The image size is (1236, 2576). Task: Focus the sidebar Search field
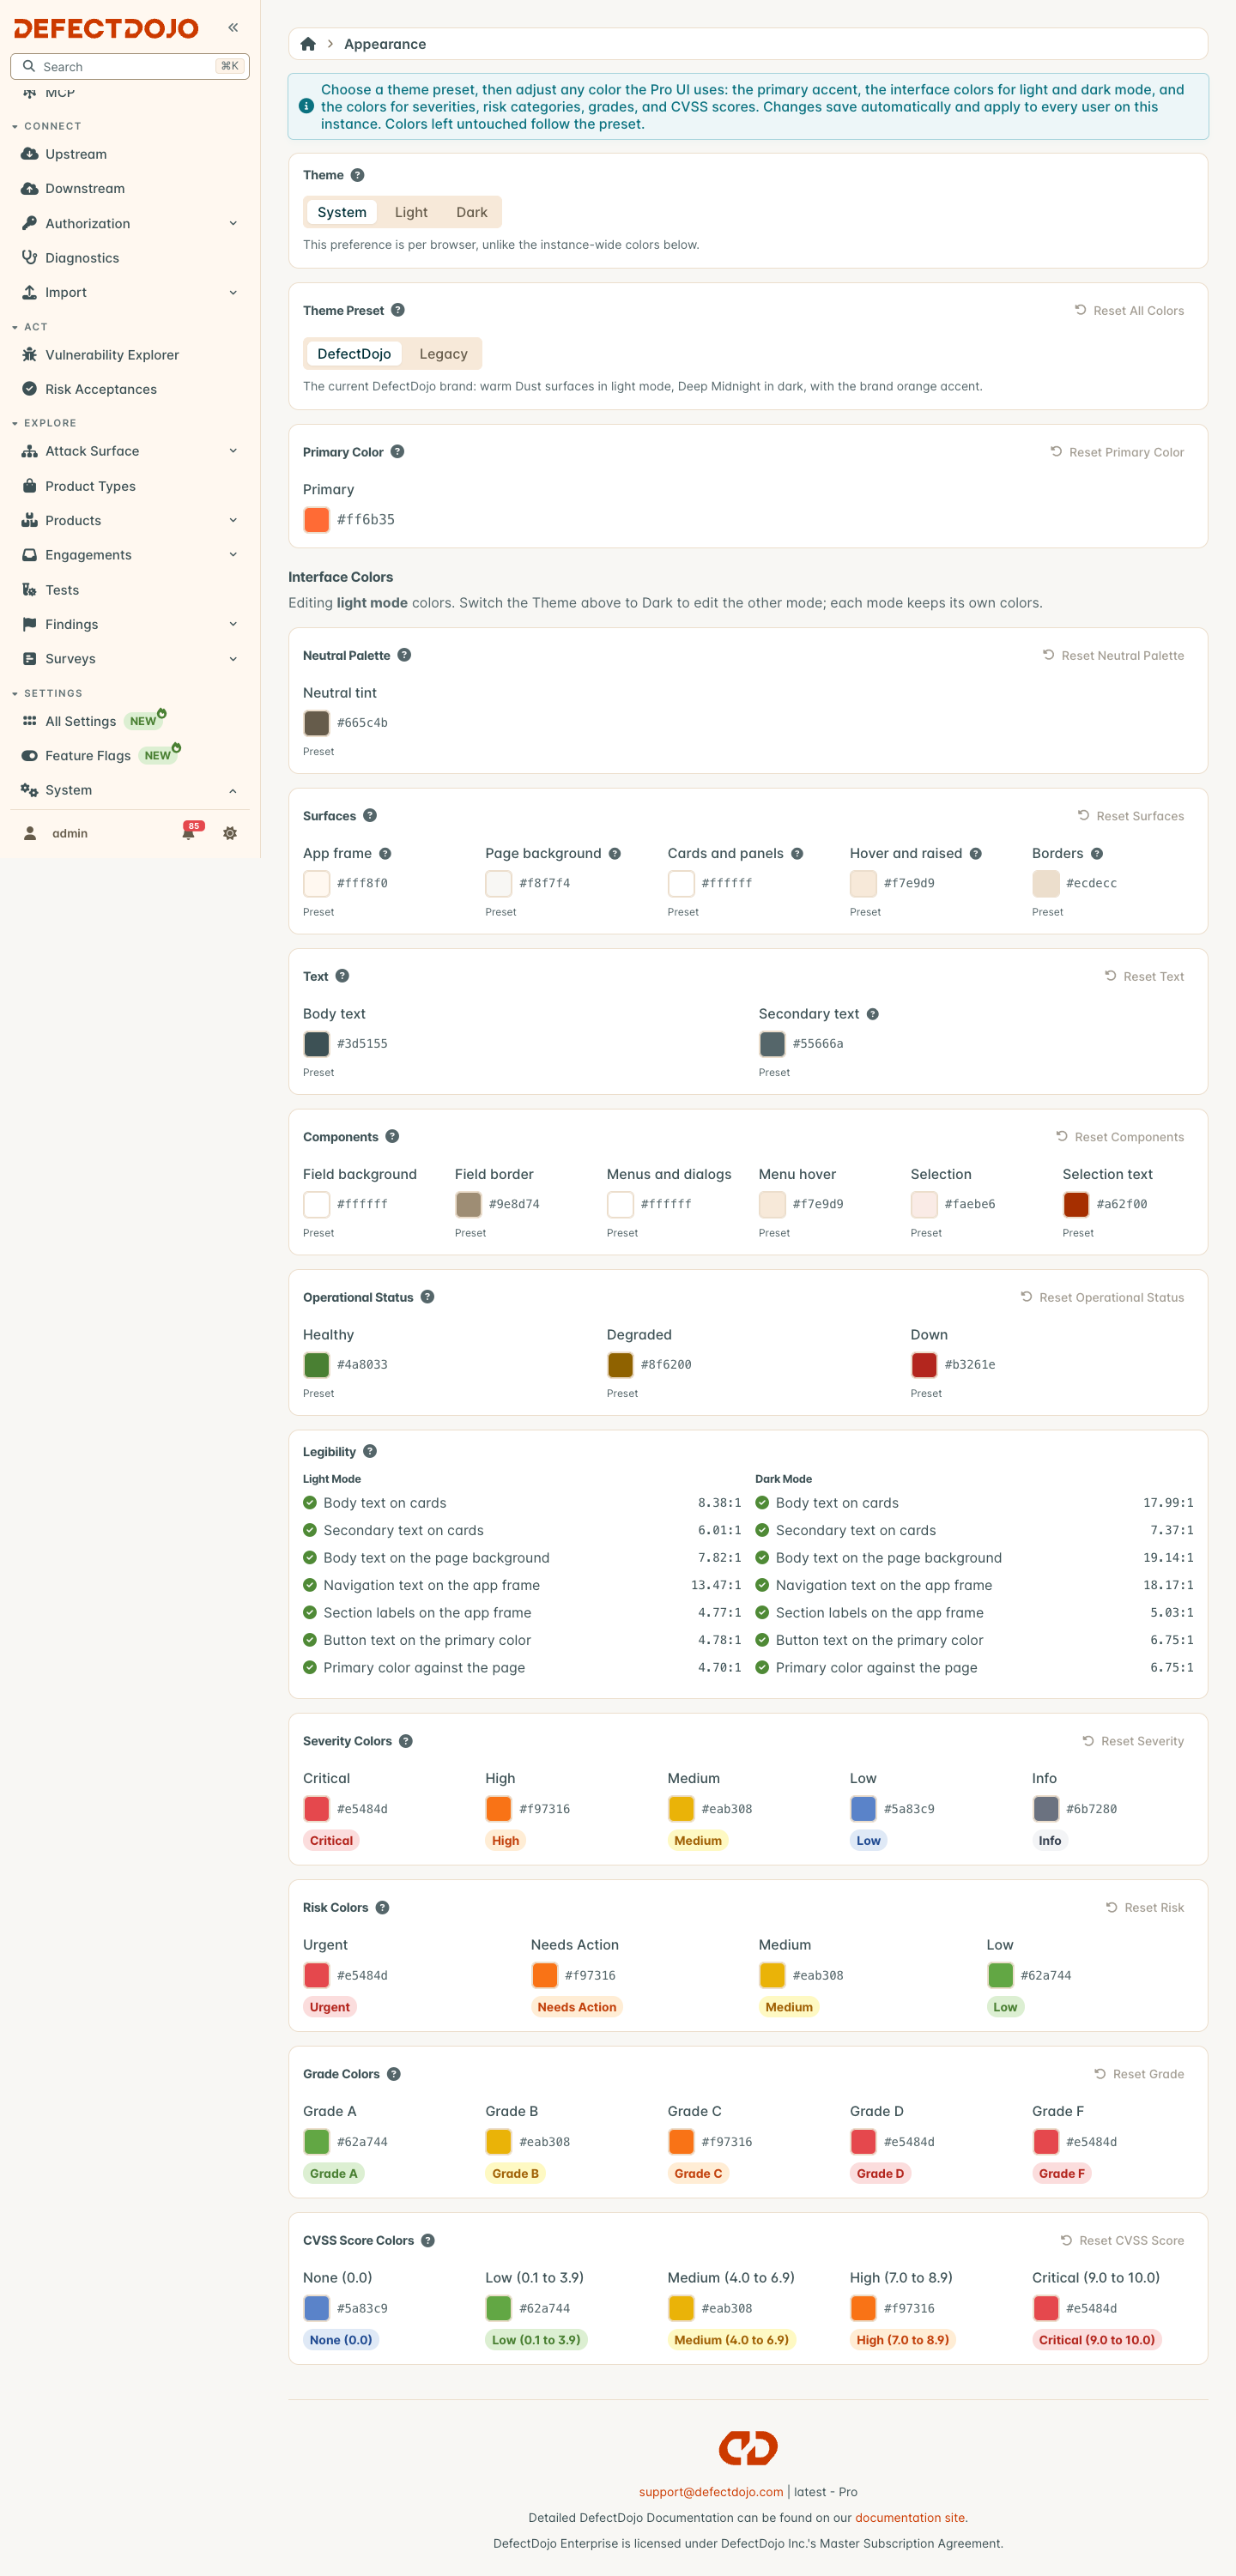pos(130,67)
